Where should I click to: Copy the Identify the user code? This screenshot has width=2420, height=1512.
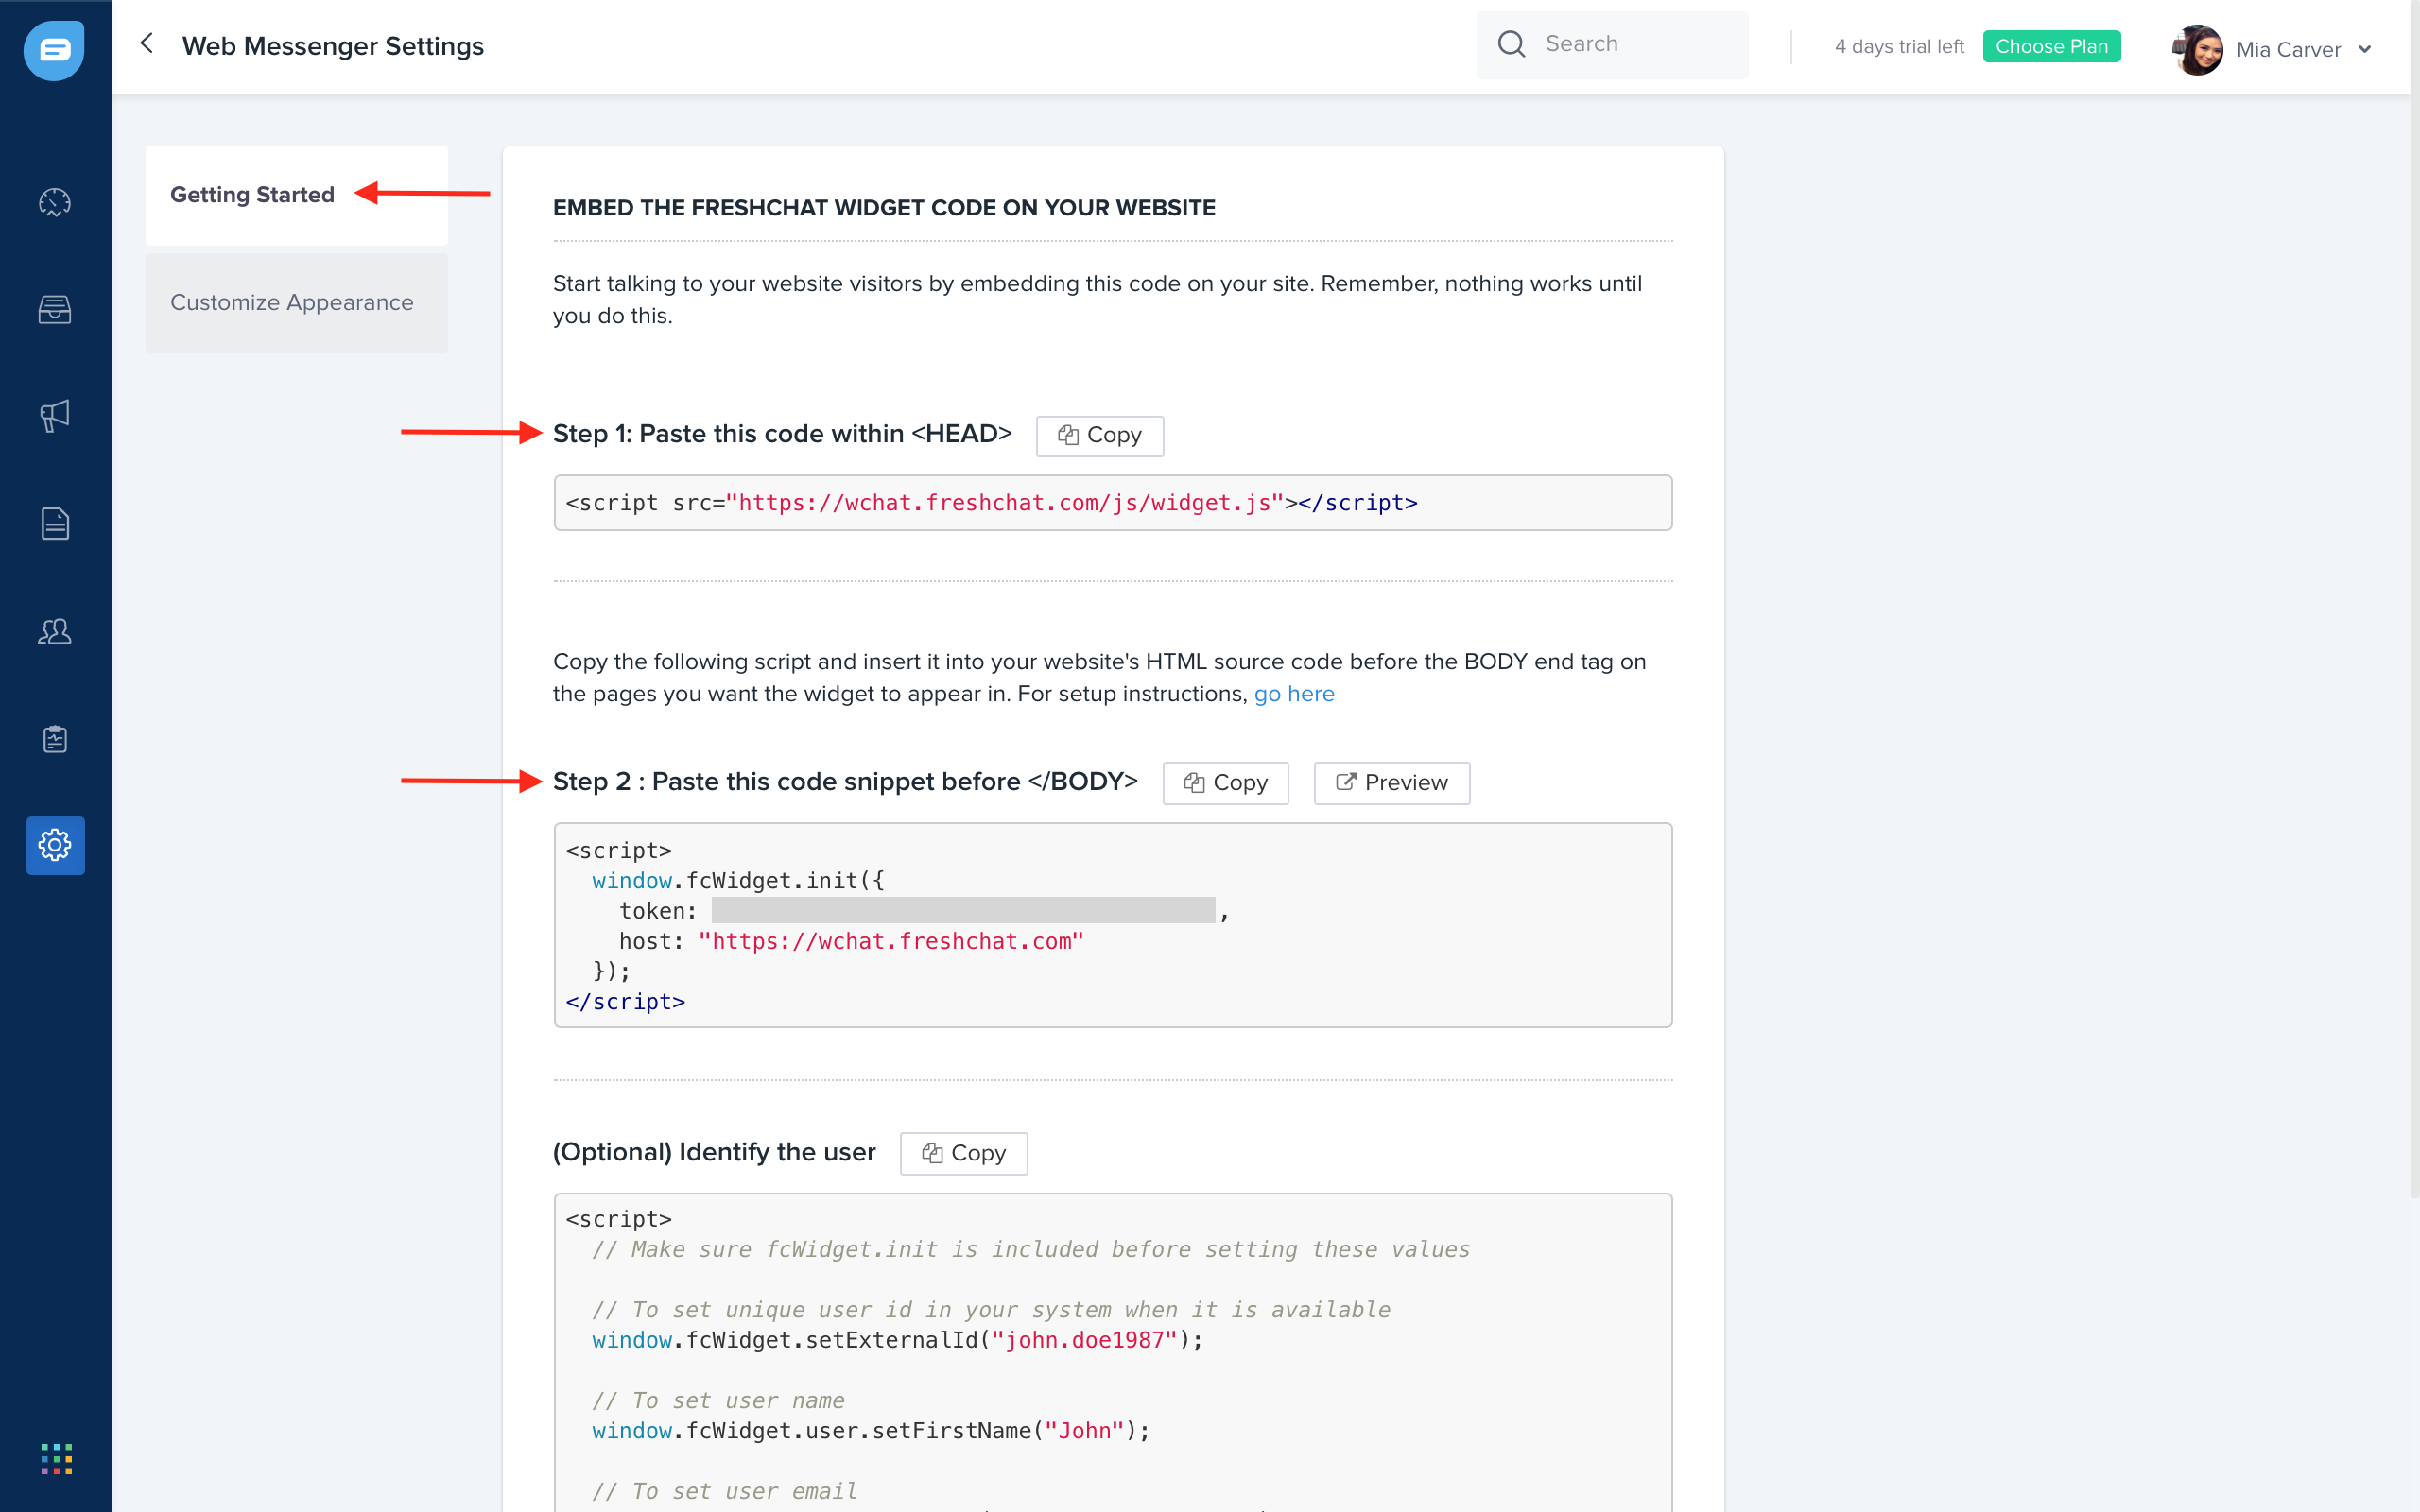tap(964, 1153)
